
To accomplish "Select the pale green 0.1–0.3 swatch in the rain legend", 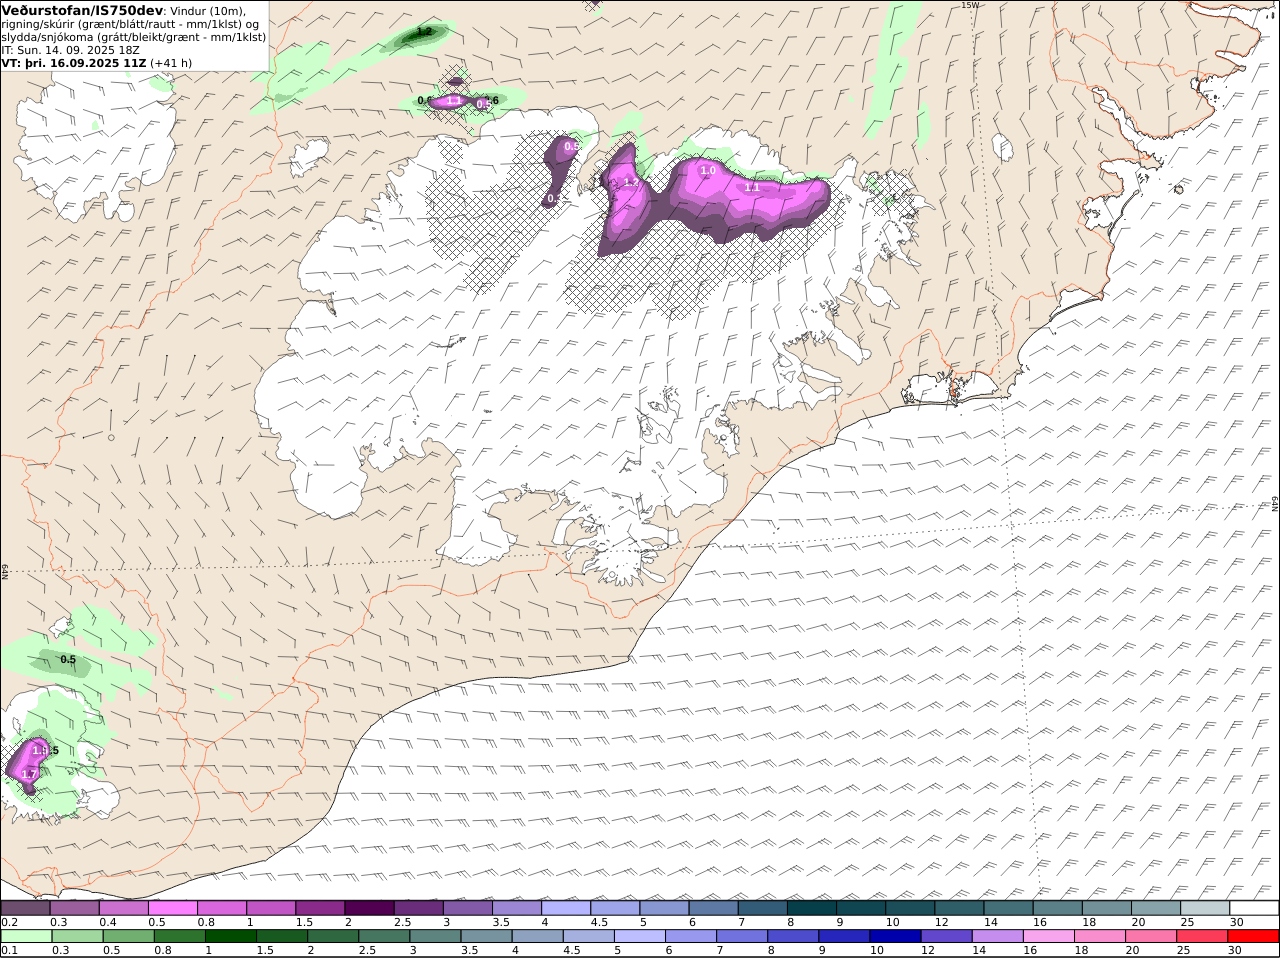I will pos(27,937).
